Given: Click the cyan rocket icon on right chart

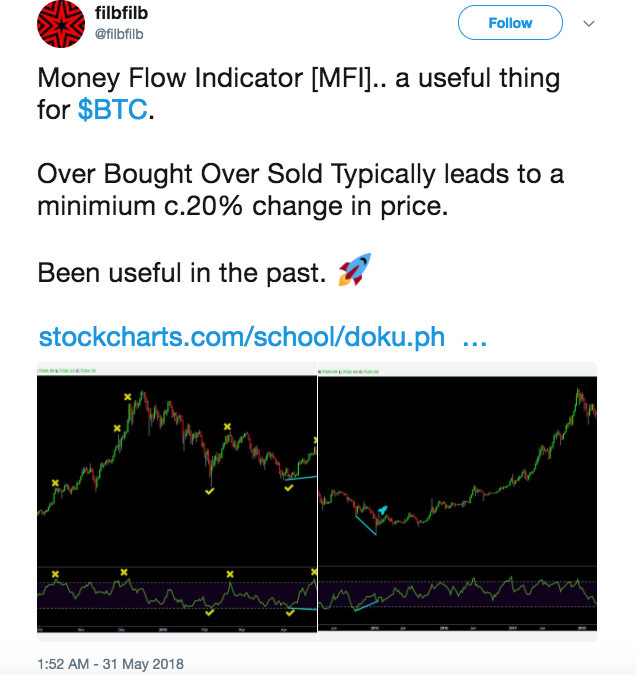Looking at the screenshot, I should [x=382, y=511].
